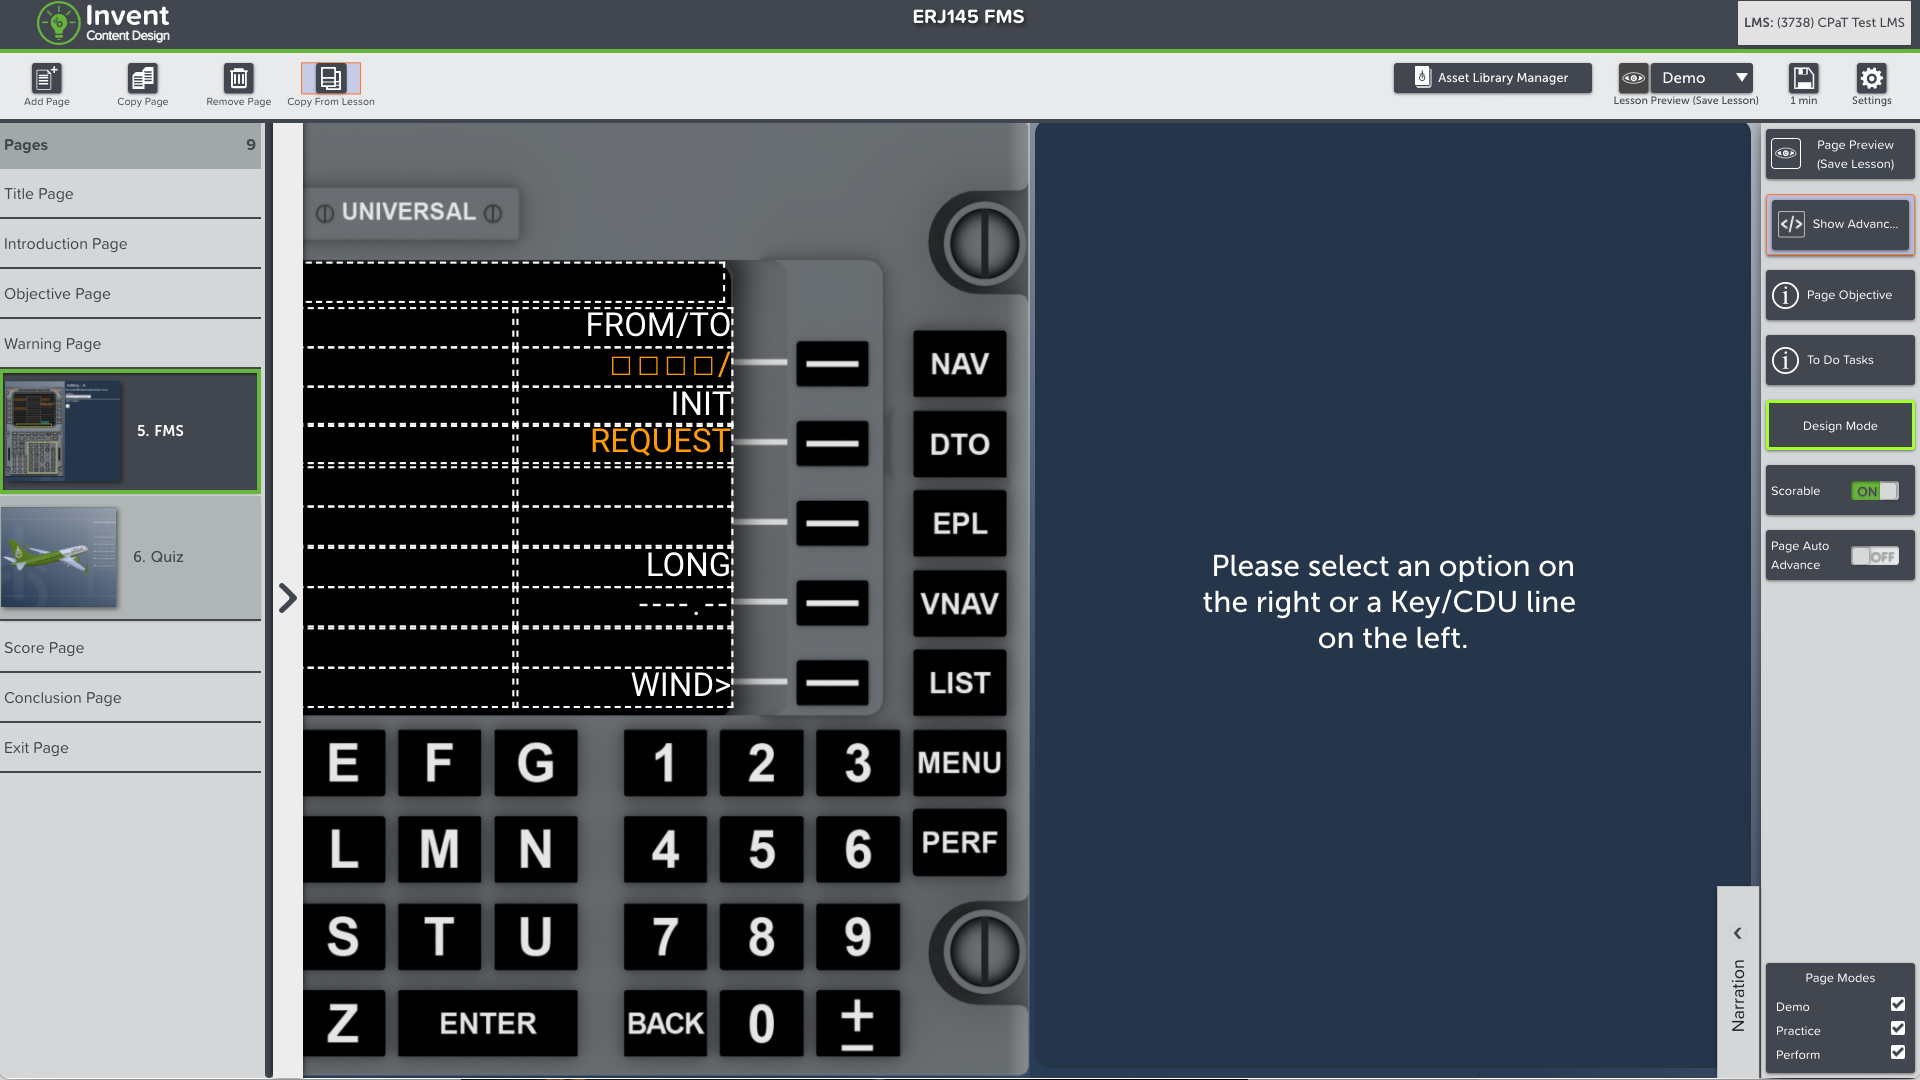Expand the Narration side panel

point(1738,934)
